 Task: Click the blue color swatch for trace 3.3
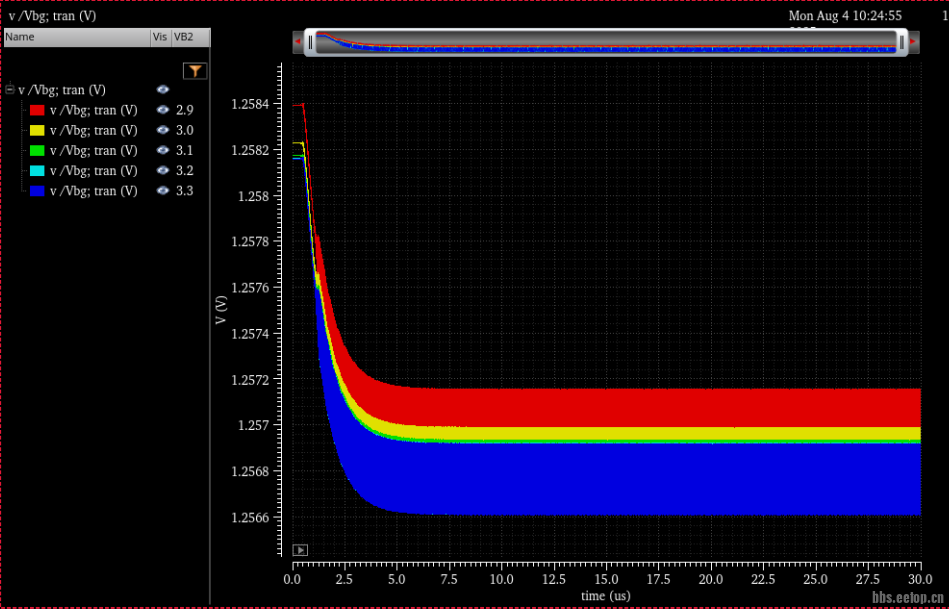38,191
